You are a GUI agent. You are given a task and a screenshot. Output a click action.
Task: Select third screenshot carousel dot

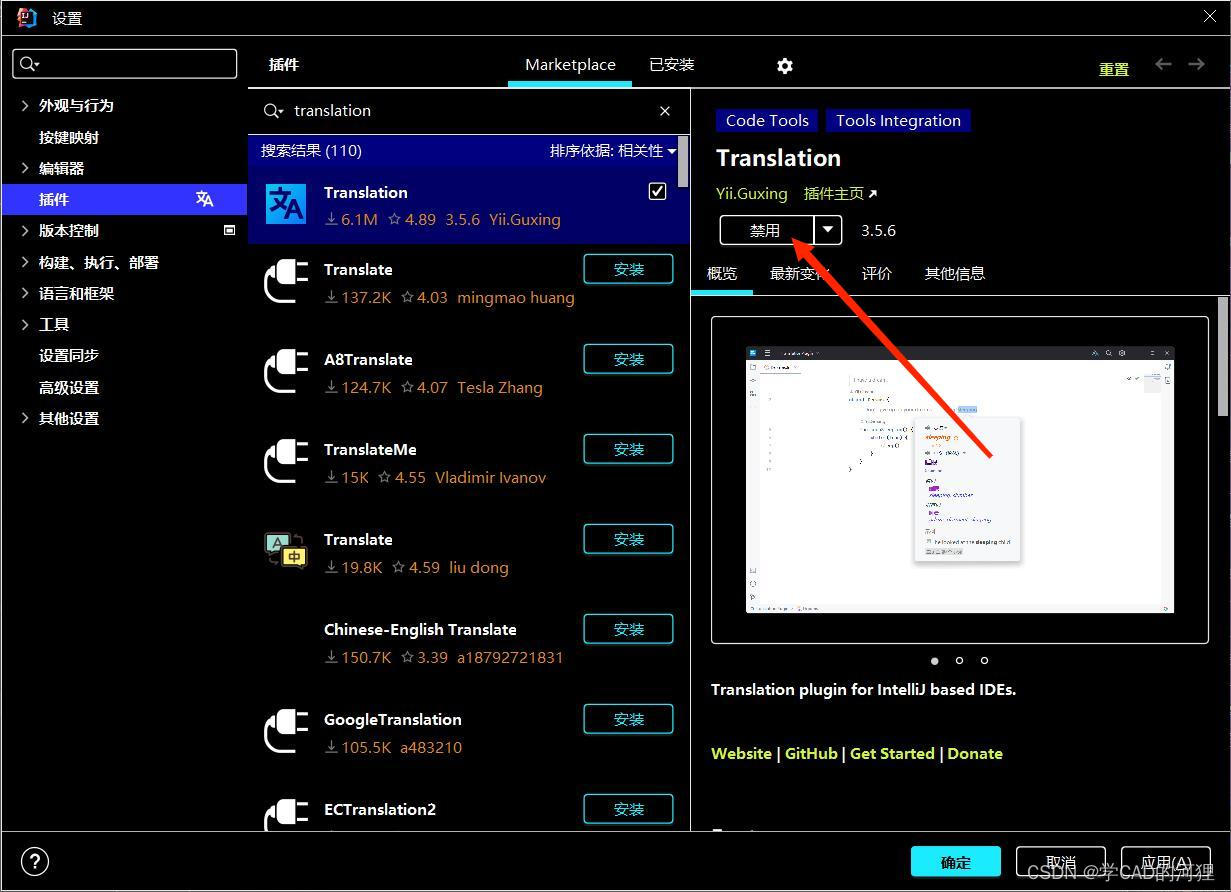(x=985, y=660)
